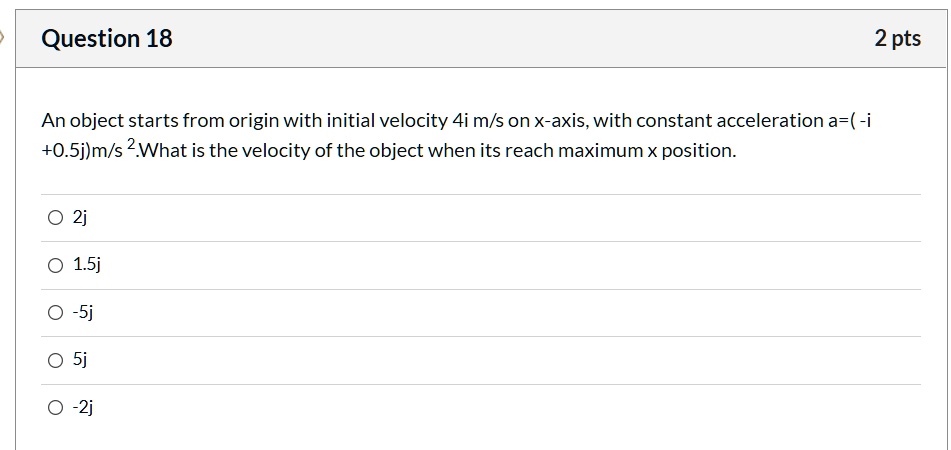
Task: Click the positive "2j" answer label text
Action: click(x=80, y=218)
